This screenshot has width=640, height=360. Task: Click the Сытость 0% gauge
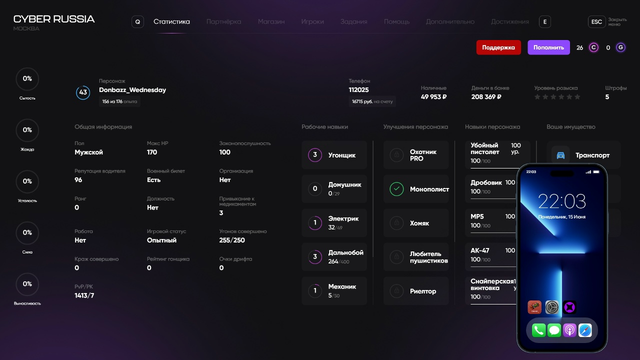pos(27,79)
